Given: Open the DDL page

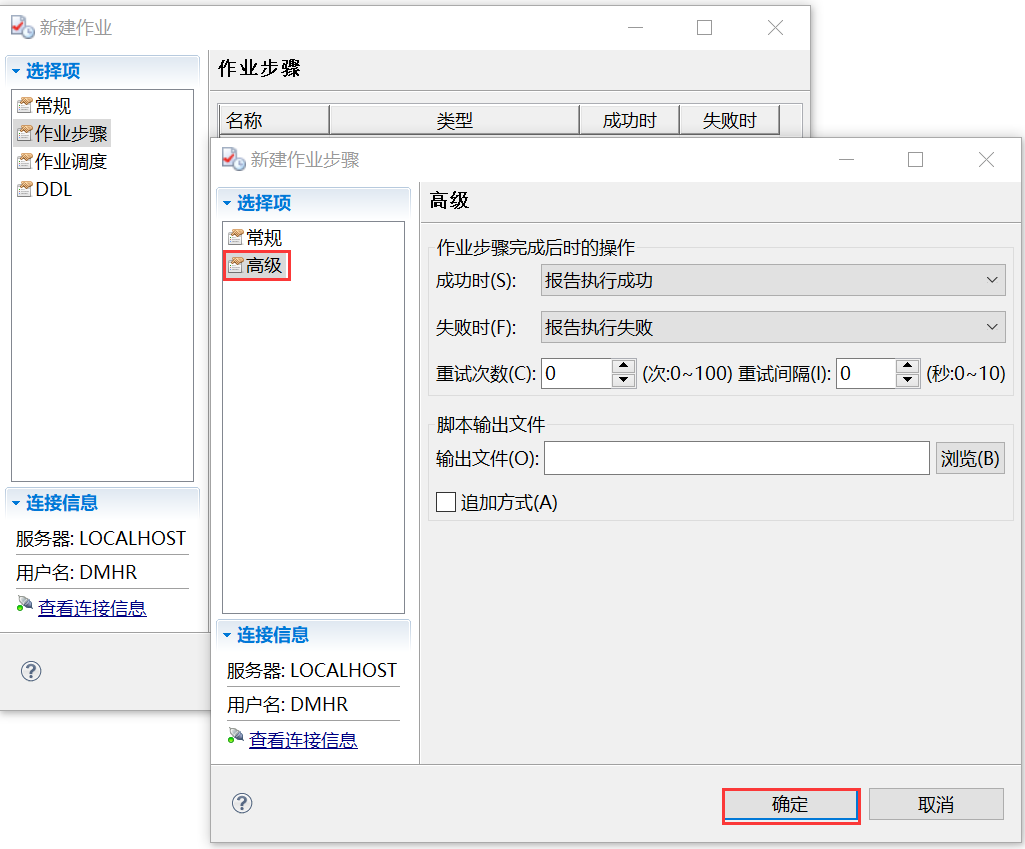Looking at the screenshot, I should 53,190.
